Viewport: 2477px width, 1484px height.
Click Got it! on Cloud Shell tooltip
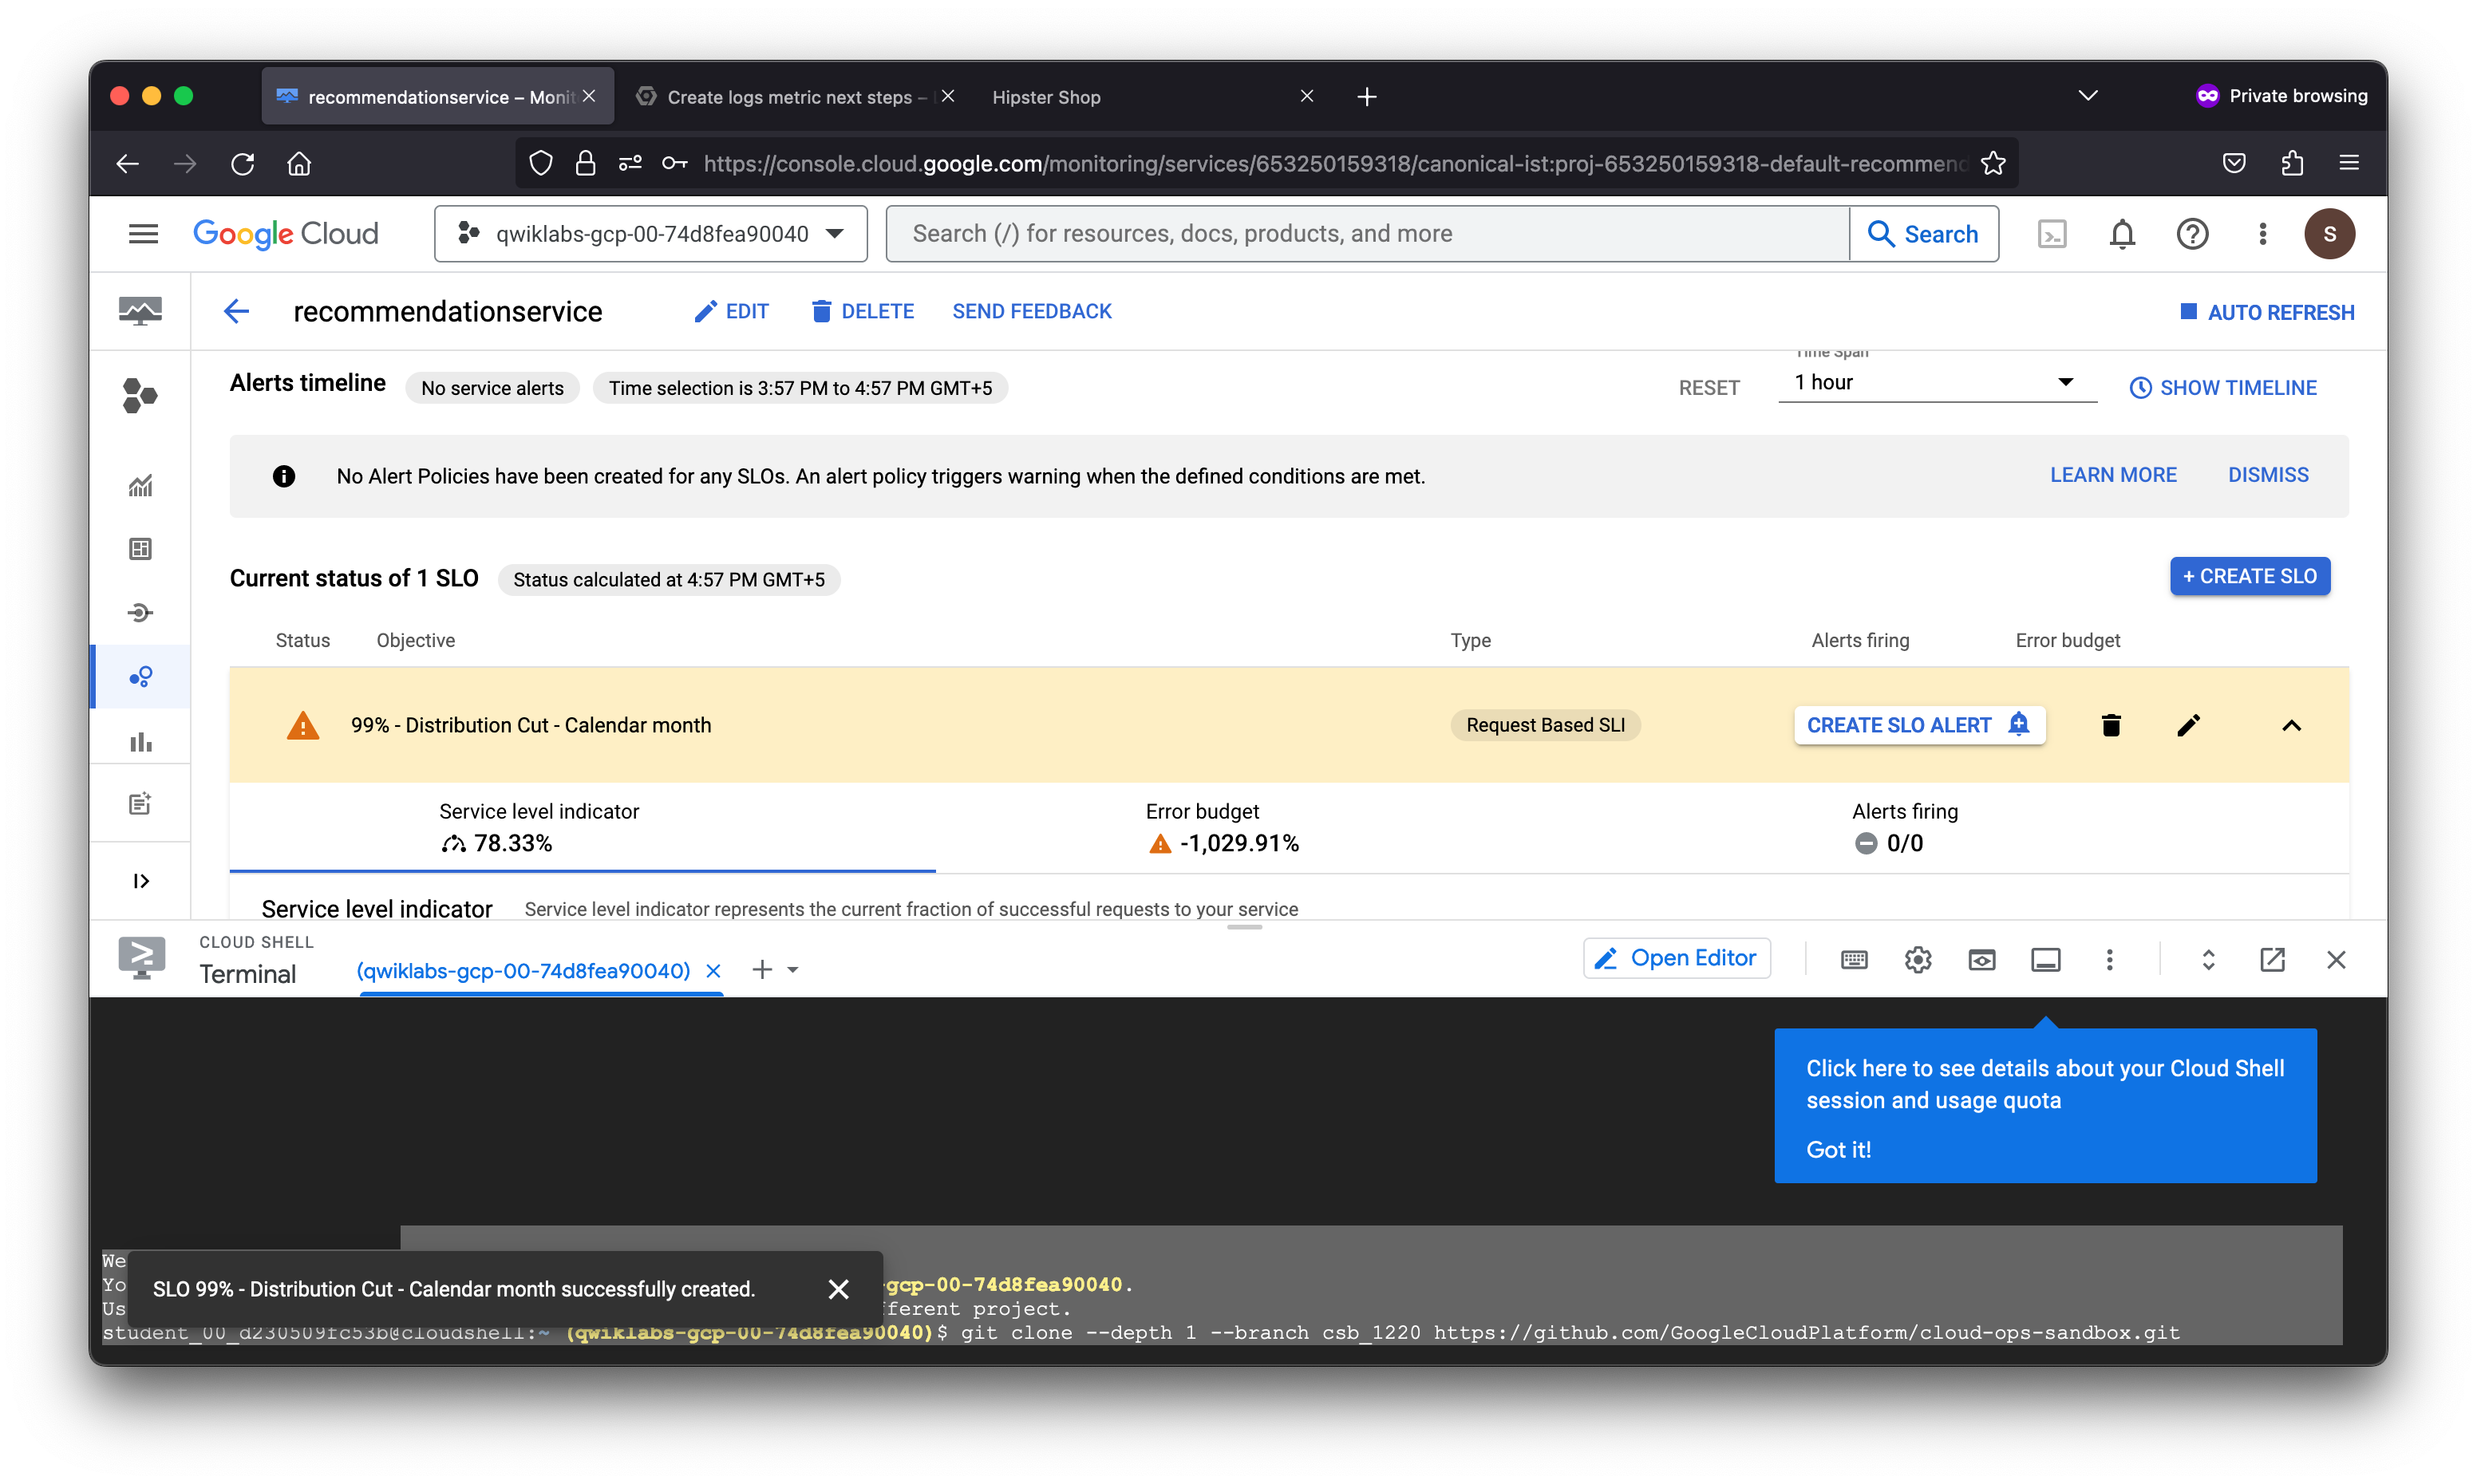coord(1838,1150)
